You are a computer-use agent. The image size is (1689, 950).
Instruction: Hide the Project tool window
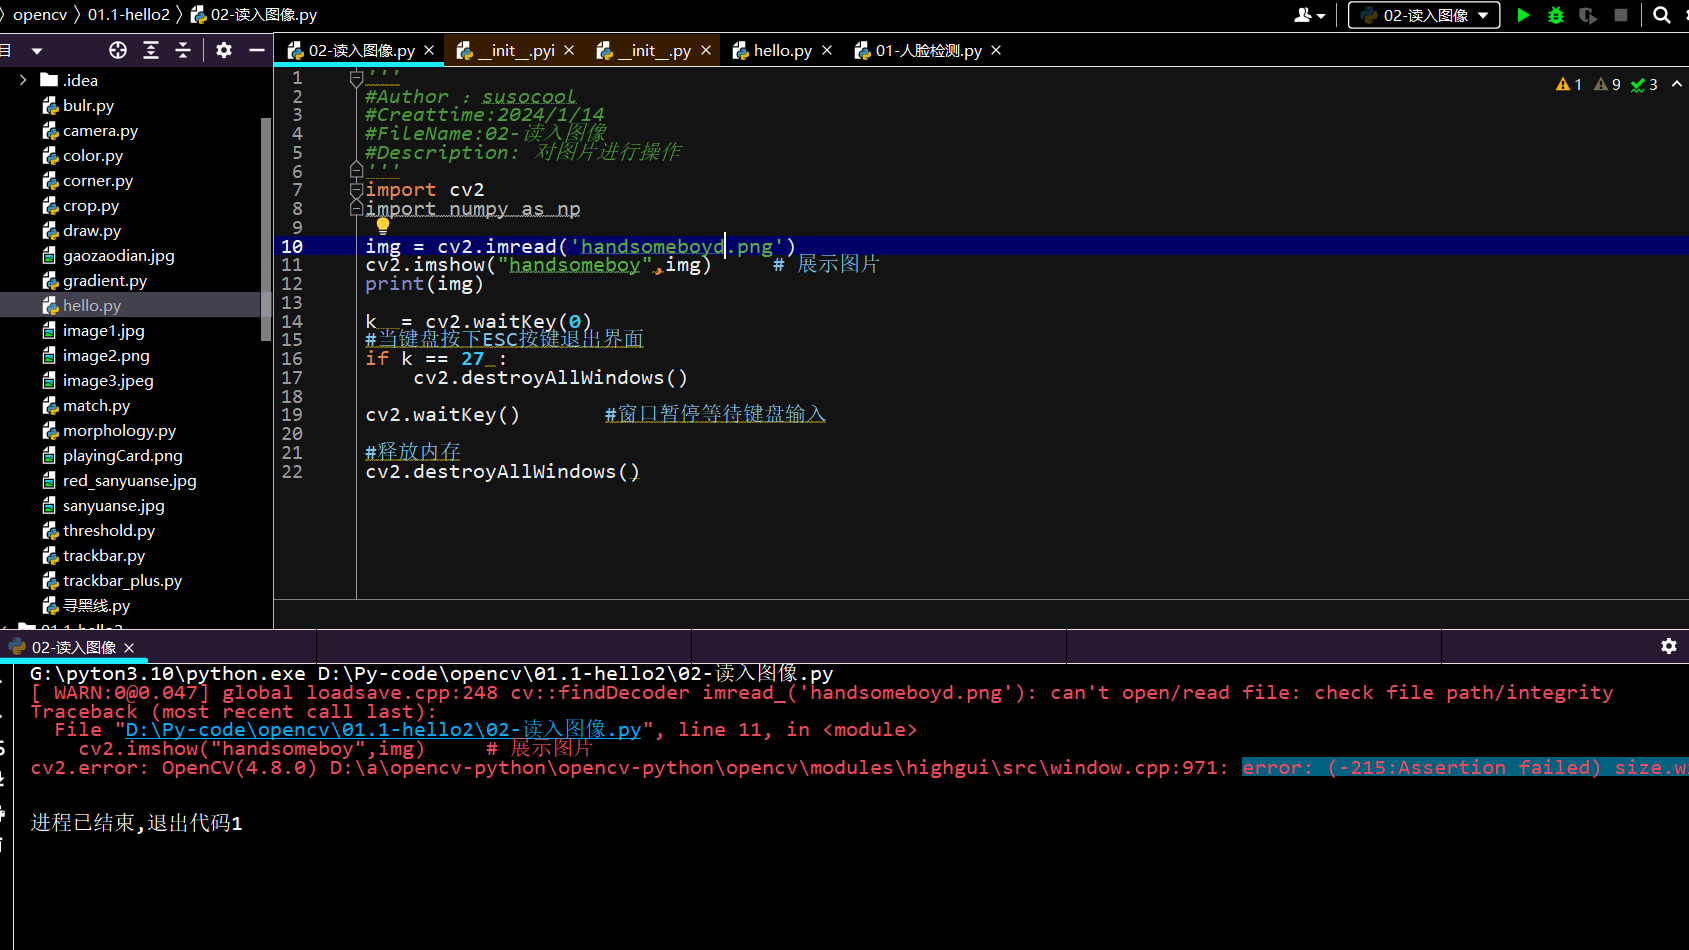tap(257, 49)
